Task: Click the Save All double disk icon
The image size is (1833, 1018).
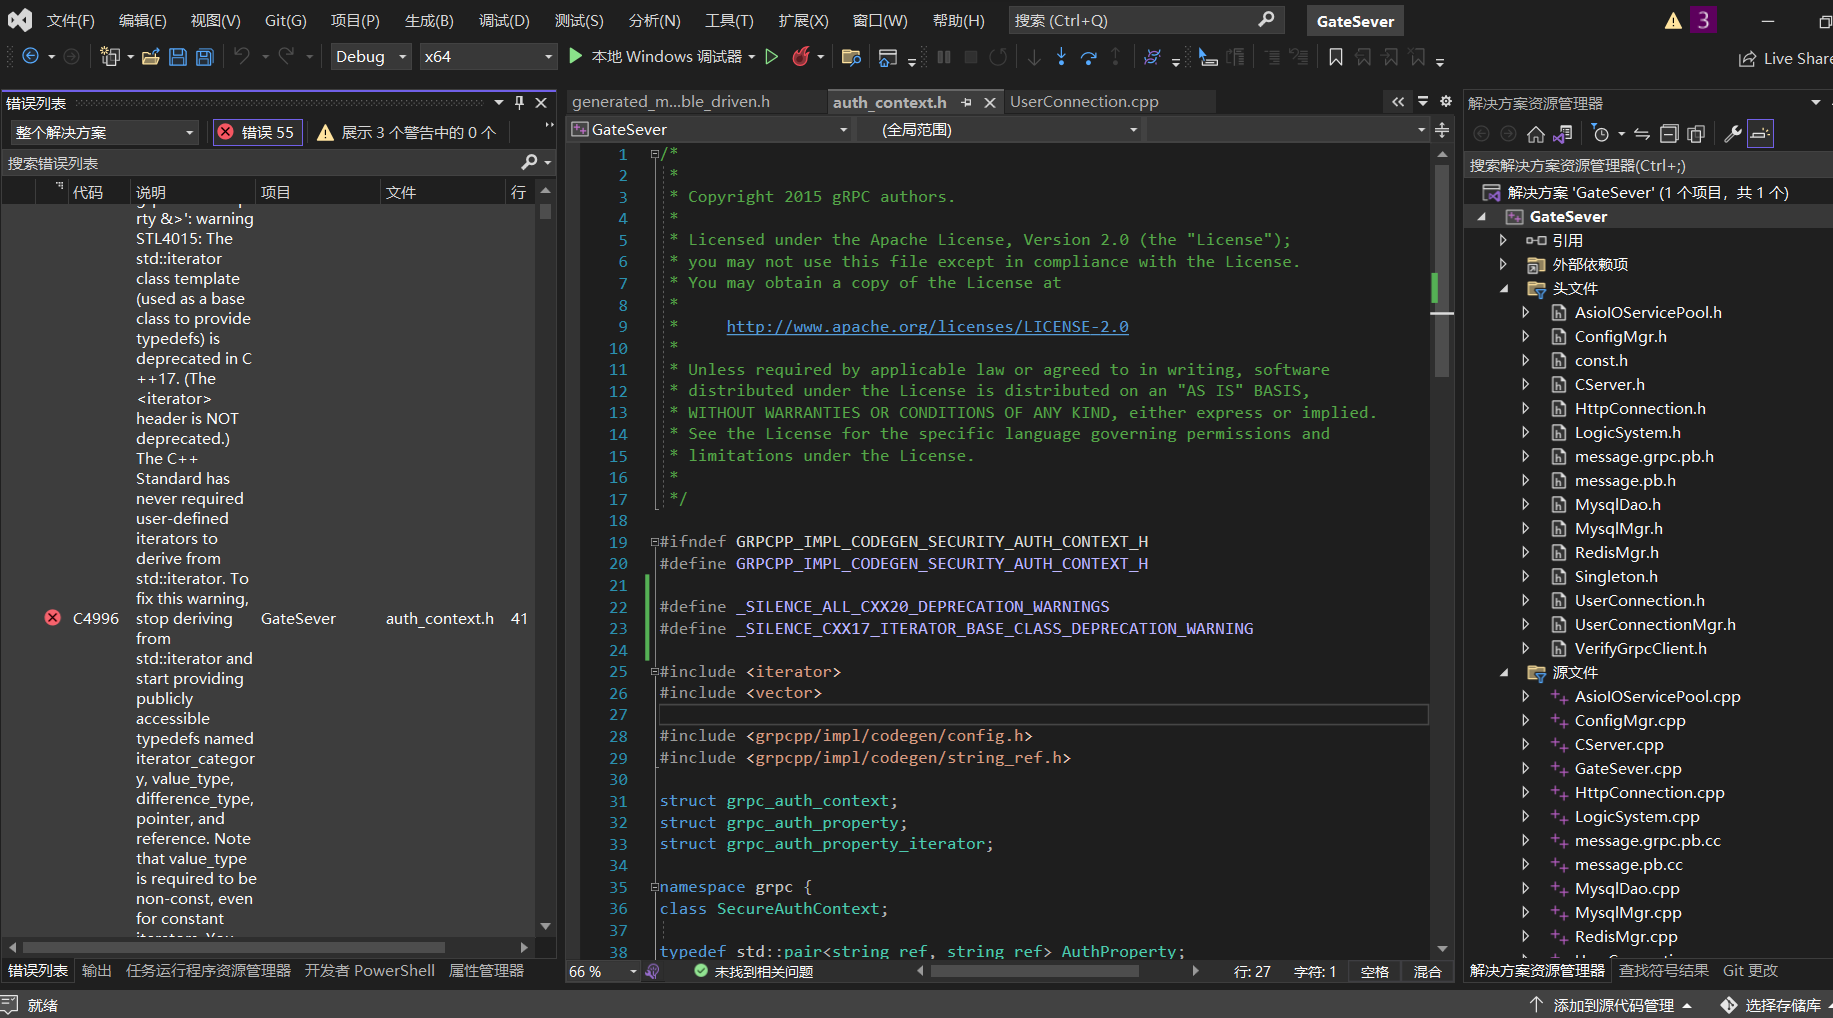Action: click(x=205, y=57)
